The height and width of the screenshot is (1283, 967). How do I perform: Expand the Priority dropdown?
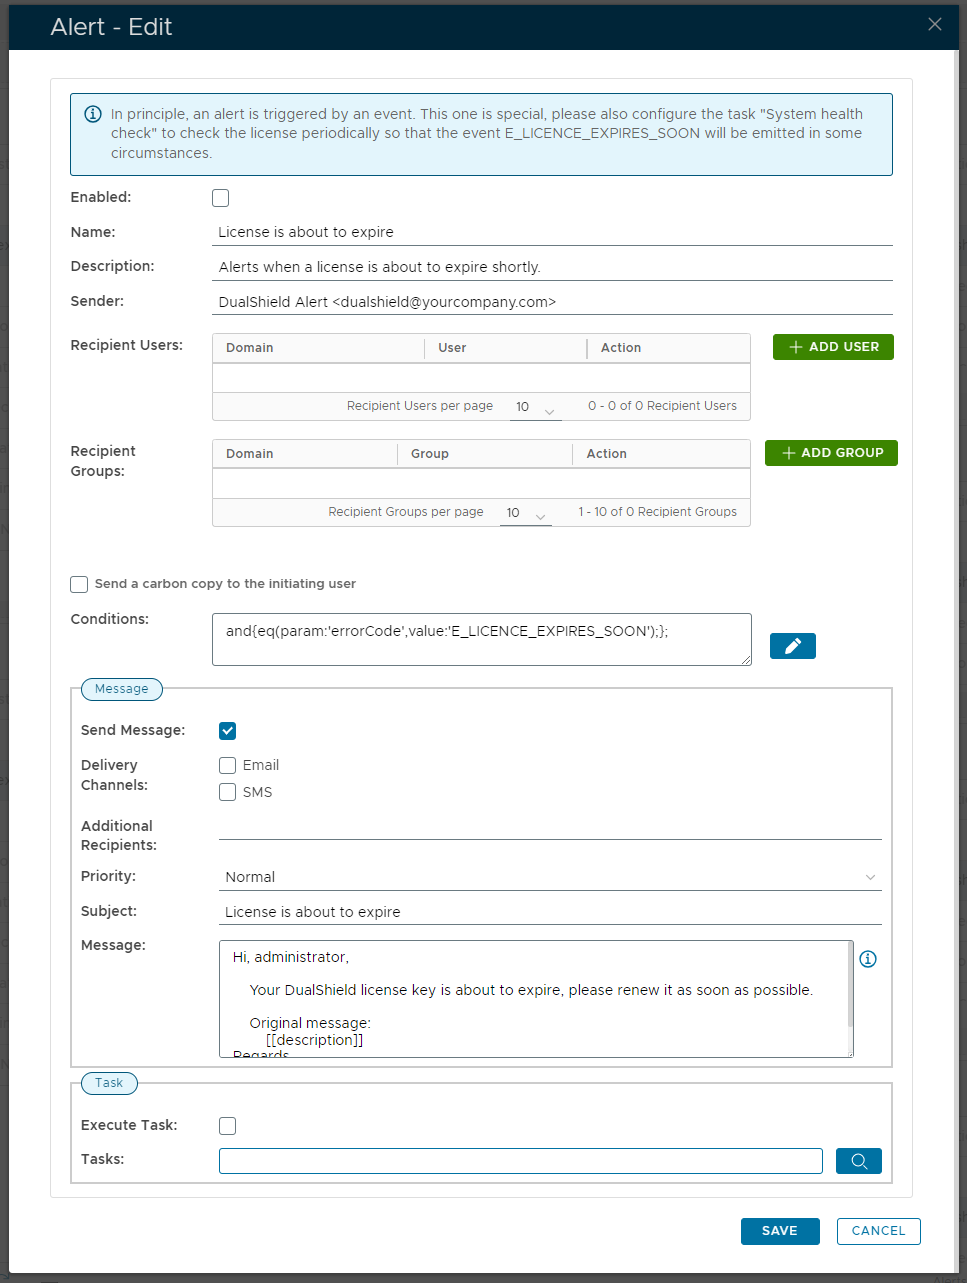coord(549,877)
